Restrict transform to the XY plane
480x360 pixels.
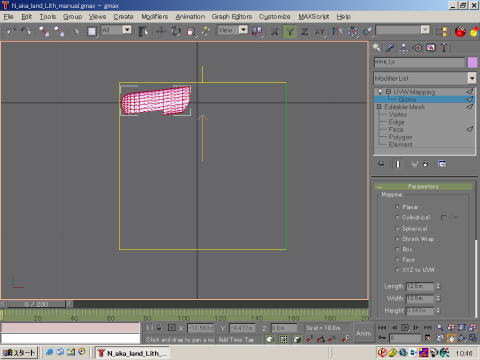[x=320, y=32]
